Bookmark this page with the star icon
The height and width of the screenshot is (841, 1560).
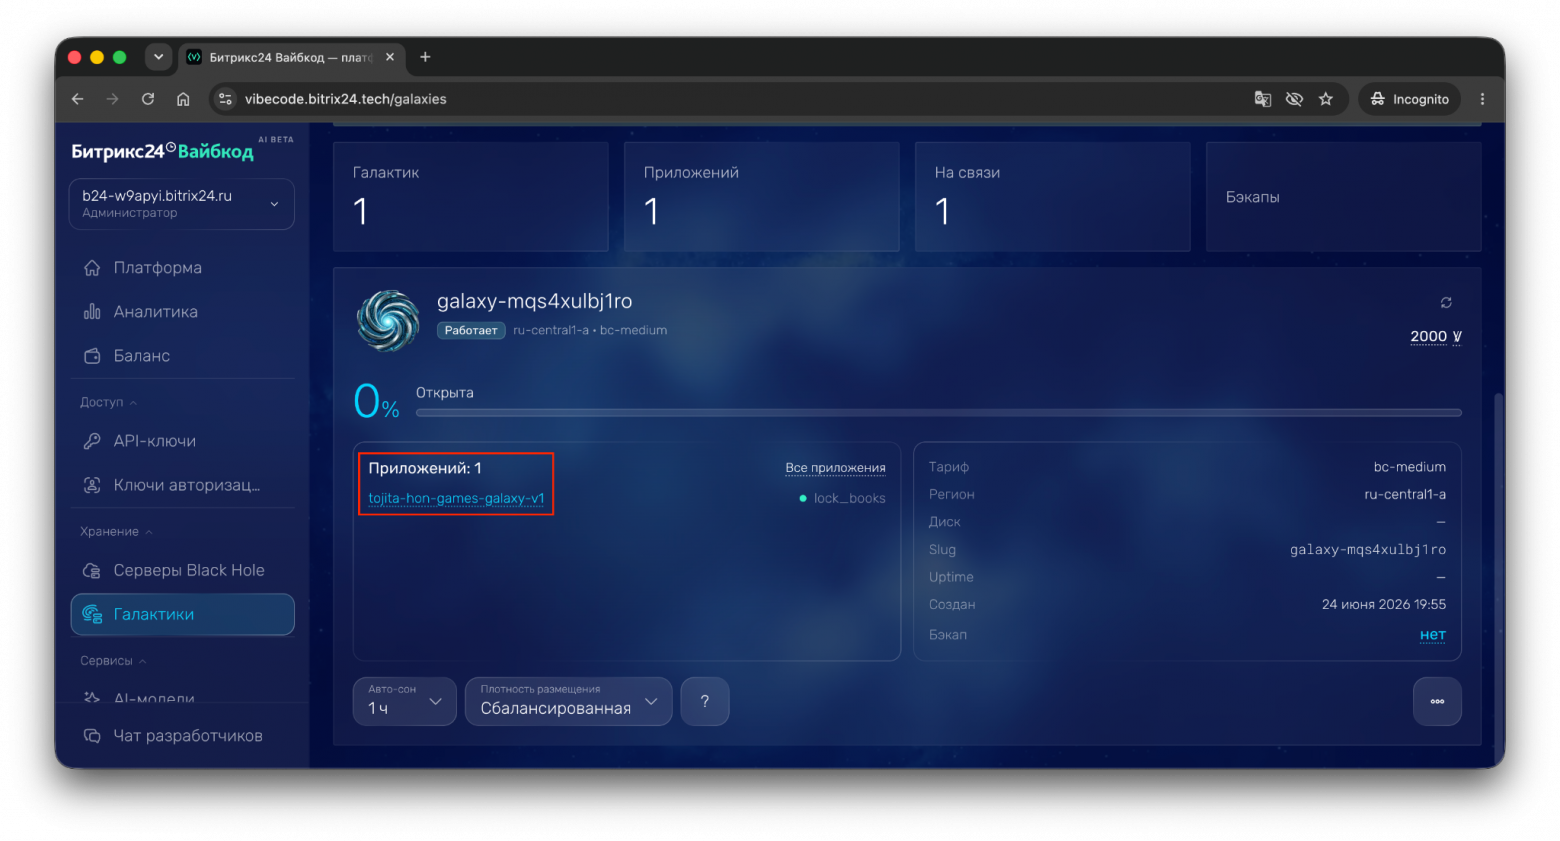[x=1326, y=99]
